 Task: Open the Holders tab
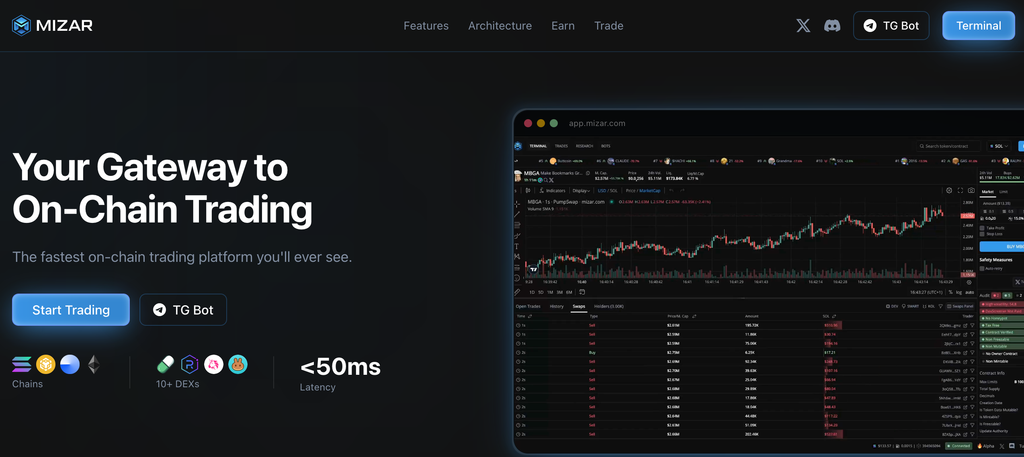point(609,306)
